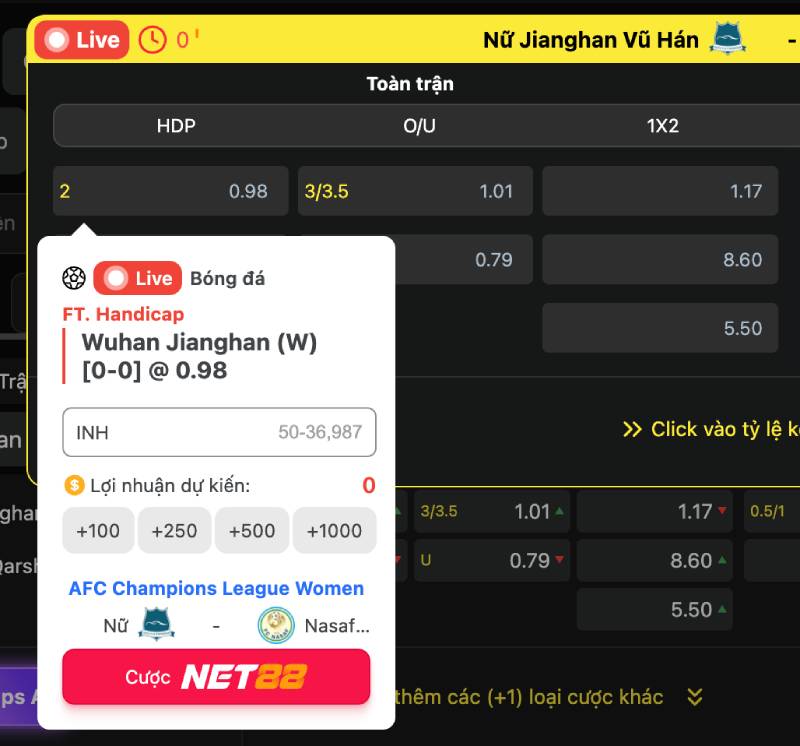Screen dimensions: 800x746
Task: Click the double arrow before Click vào tỷ lệ
Action: coord(632,430)
